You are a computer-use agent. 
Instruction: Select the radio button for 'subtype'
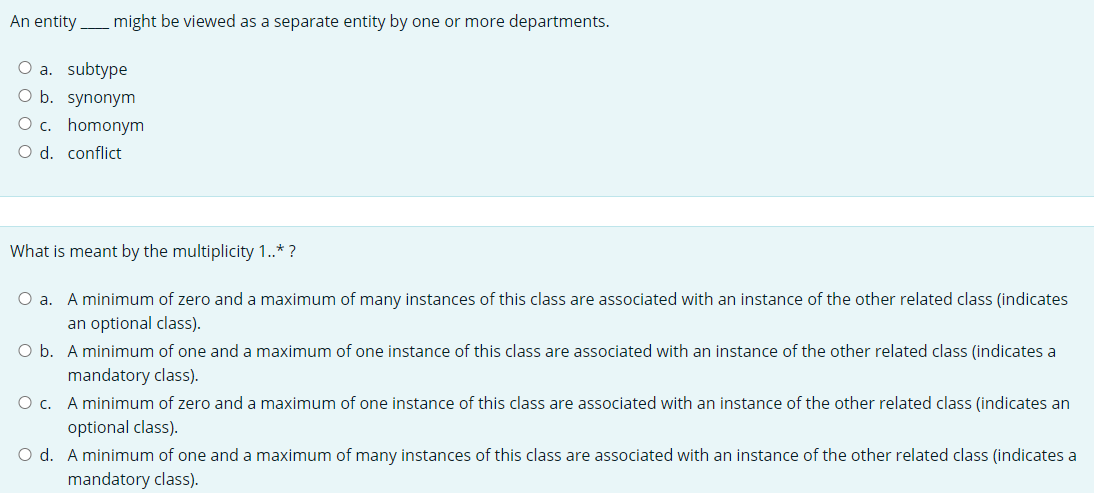coord(25,68)
